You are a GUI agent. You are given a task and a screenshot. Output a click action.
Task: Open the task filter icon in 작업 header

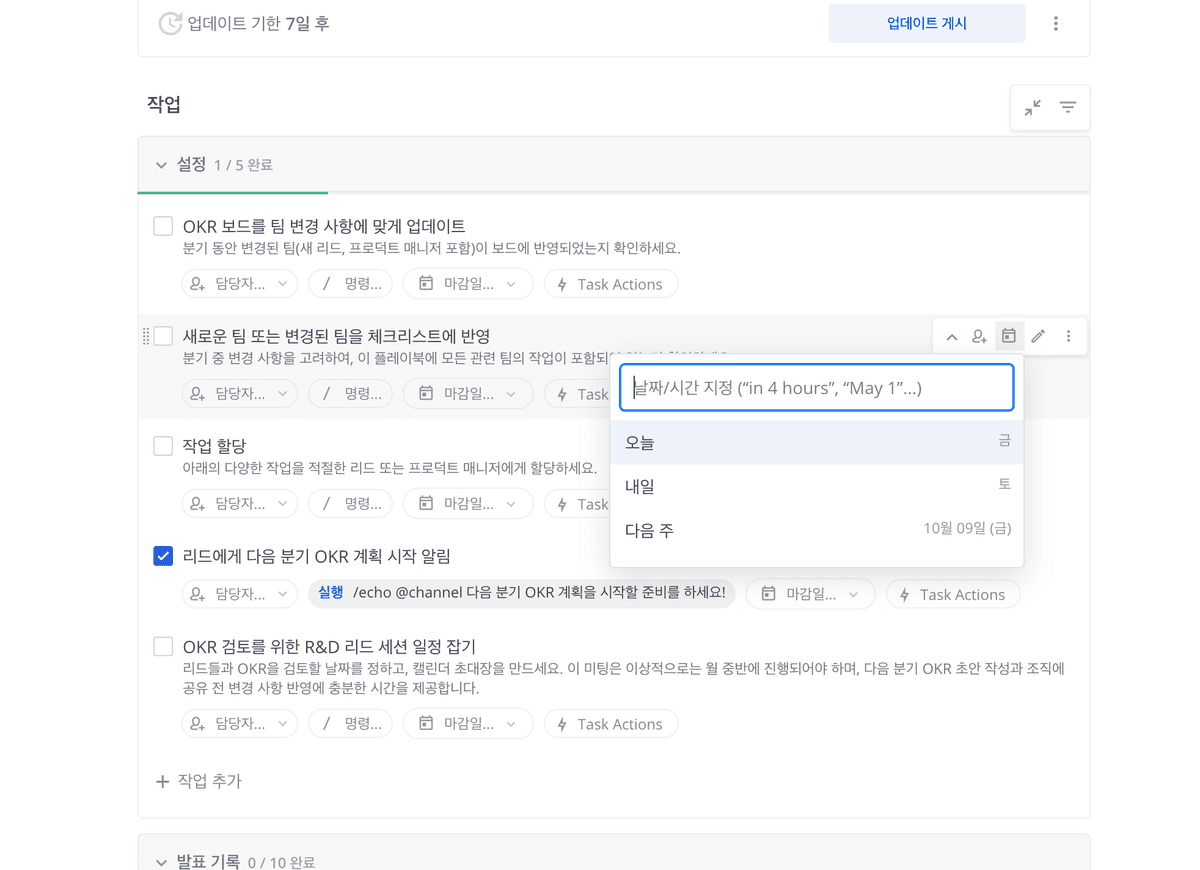pyautogui.click(x=1068, y=107)
